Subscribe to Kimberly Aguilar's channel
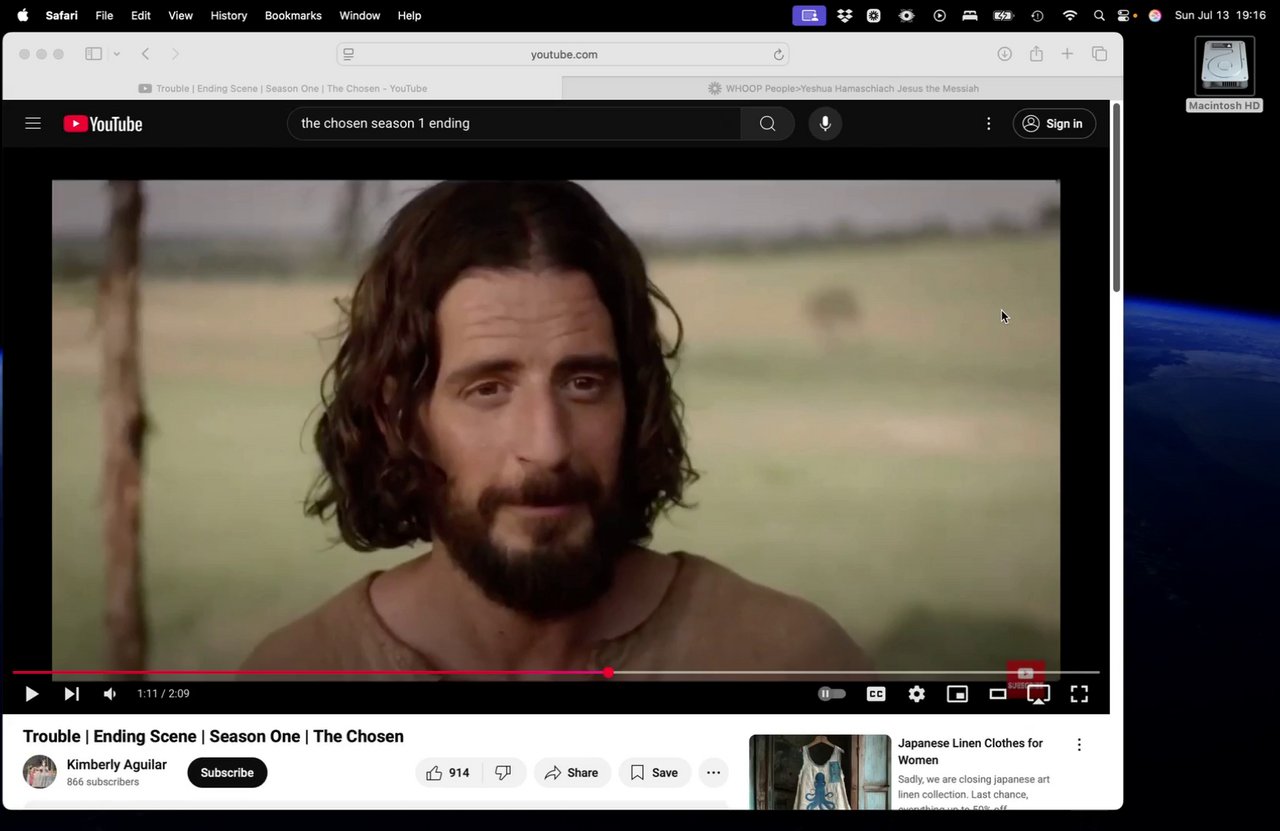This screenshot has height=831, width=1280. [227, 772]
